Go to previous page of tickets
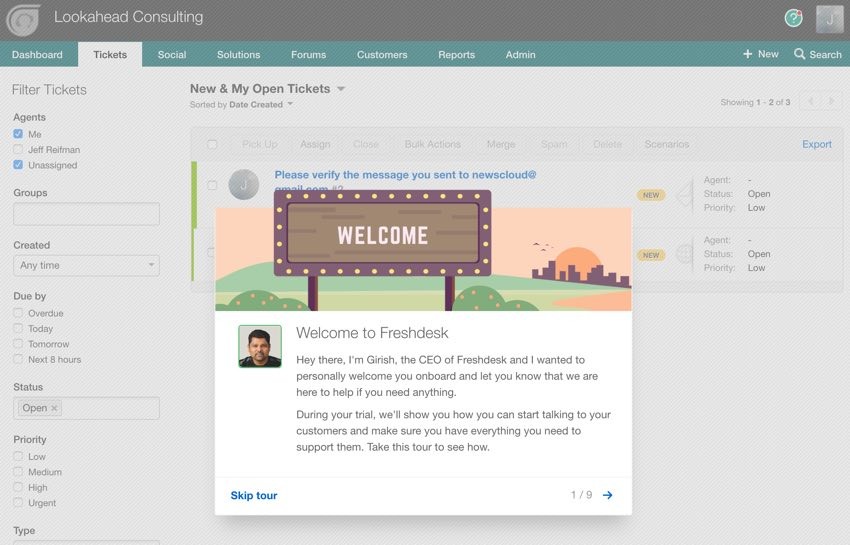 (812, 101)
